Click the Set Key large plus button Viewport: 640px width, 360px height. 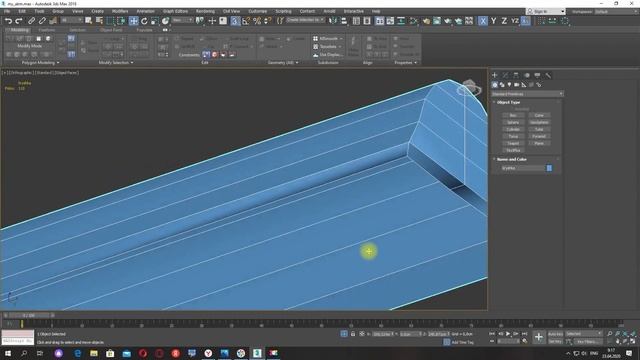(539, 337)
